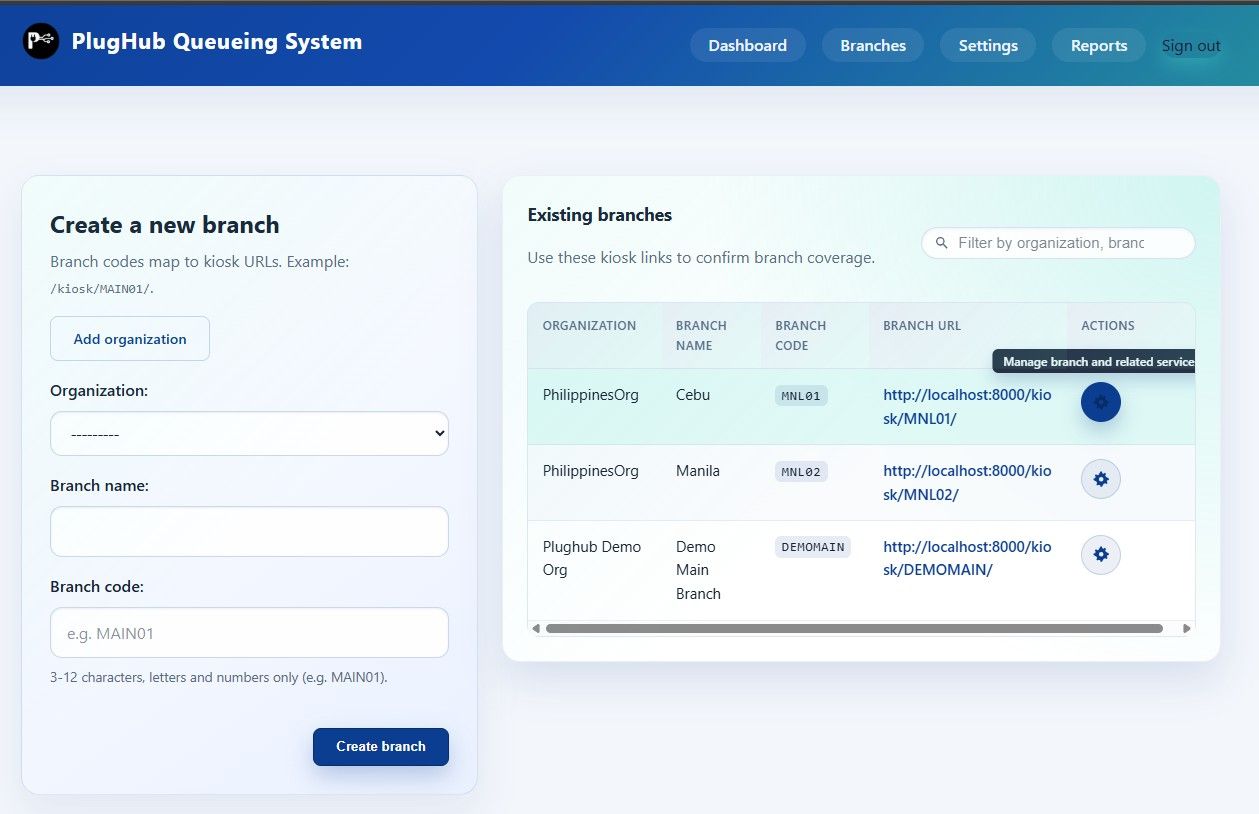This screenshot has width=1259, height=814.
Task: Click the horizontal table scrollbar thumb
Action: [853, 629]
